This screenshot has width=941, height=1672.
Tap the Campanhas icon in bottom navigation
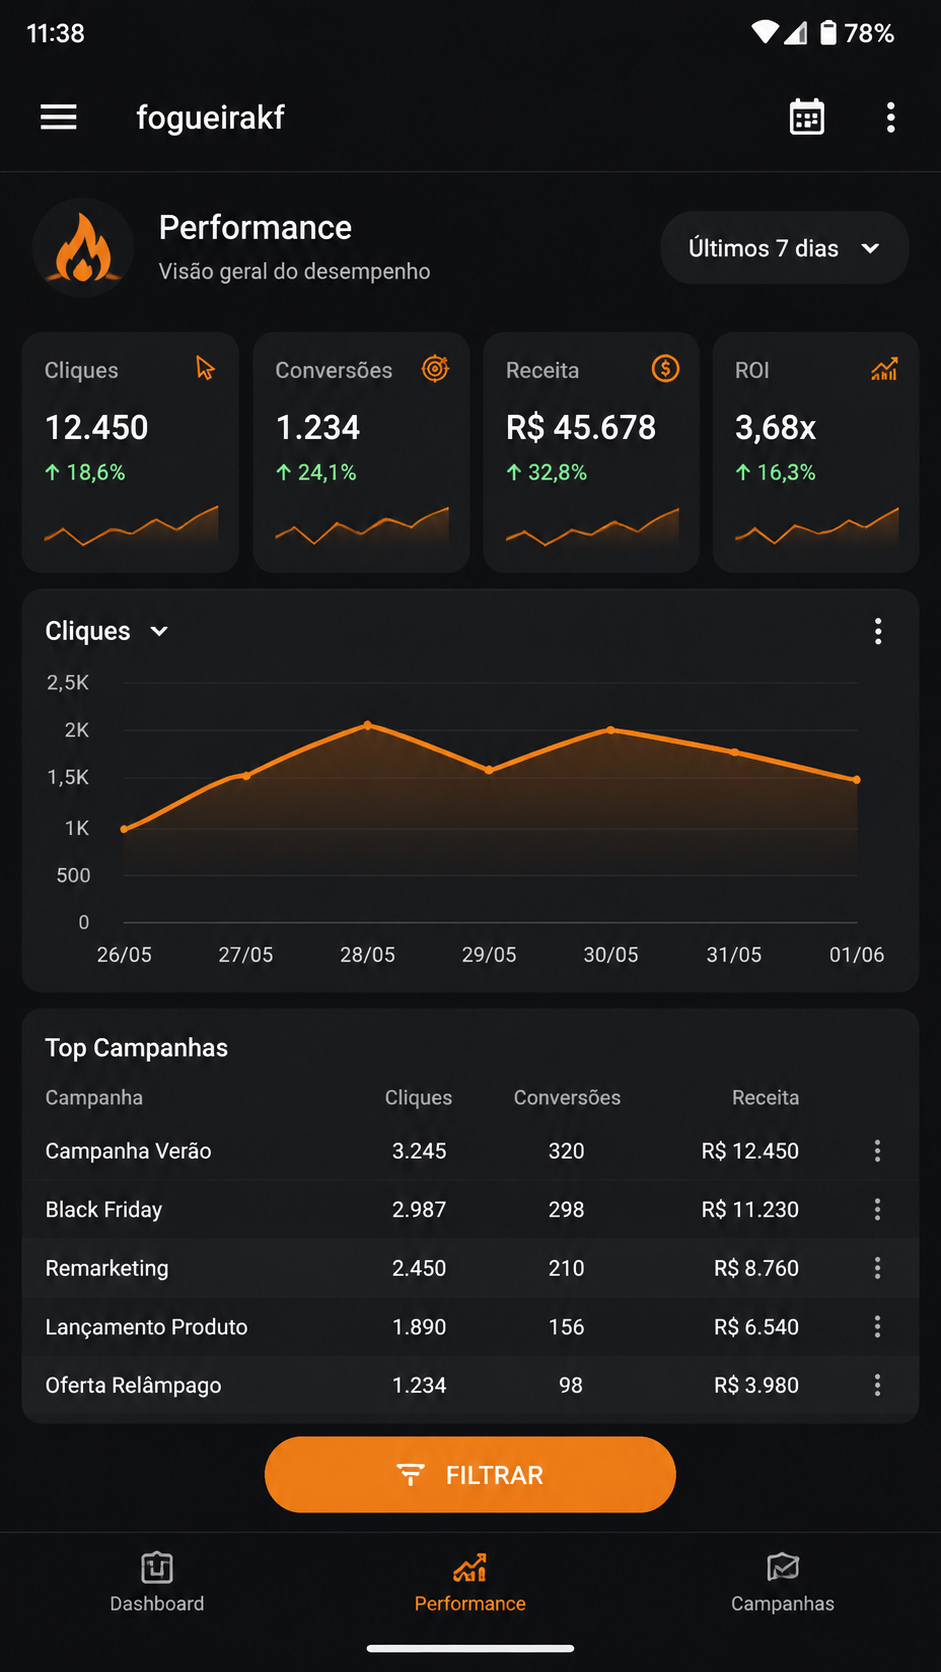(783, 1567)
